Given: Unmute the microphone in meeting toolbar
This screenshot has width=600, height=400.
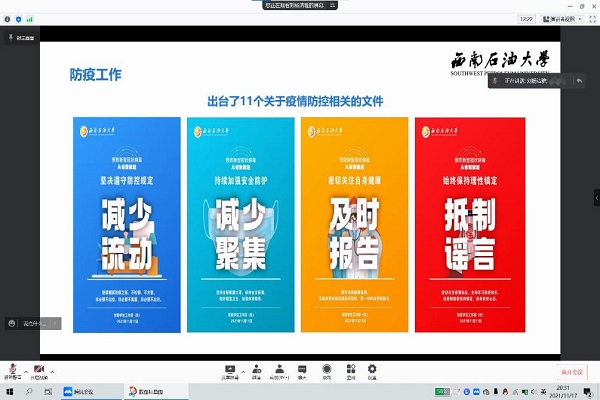Looking at the screenshot, I should [x=12, y=369].
